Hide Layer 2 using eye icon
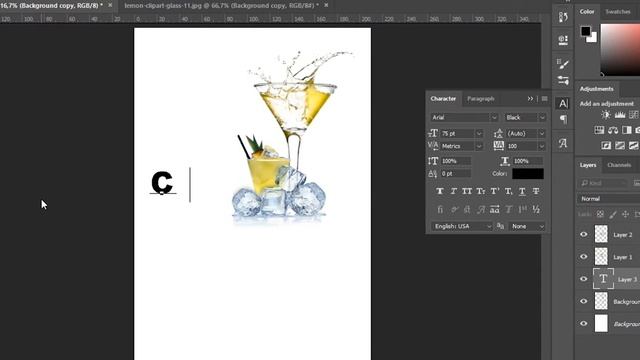The height and width of the screenshot is (360, 640). coord(584,234)
